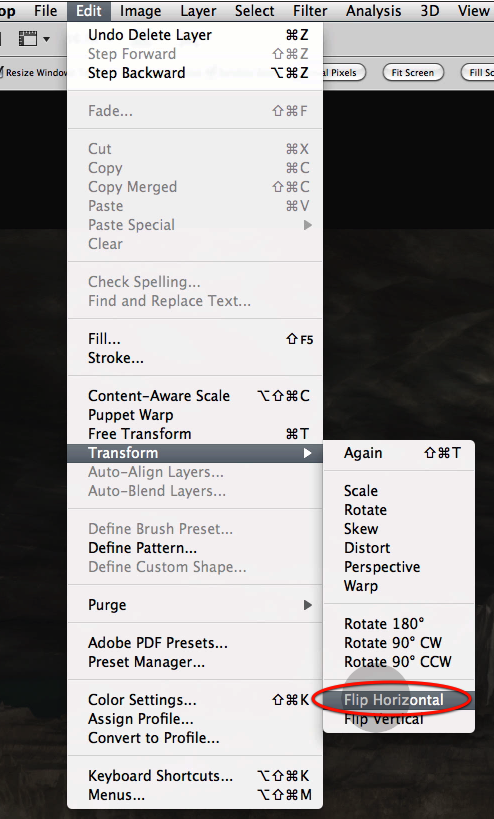Open Adobe PDF Presets...
The image size is (494, 819).
(x=195, y=643)
